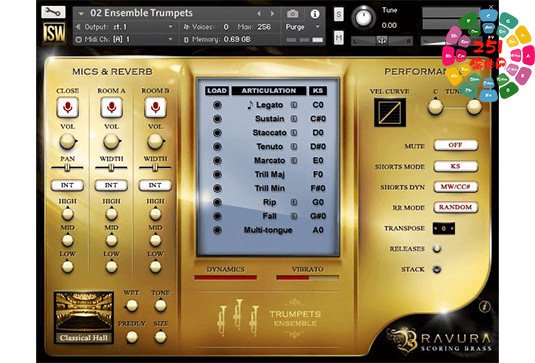Change RR MODE RANDOM setting
Screen dimensions: 535x363
pos(456,207)
